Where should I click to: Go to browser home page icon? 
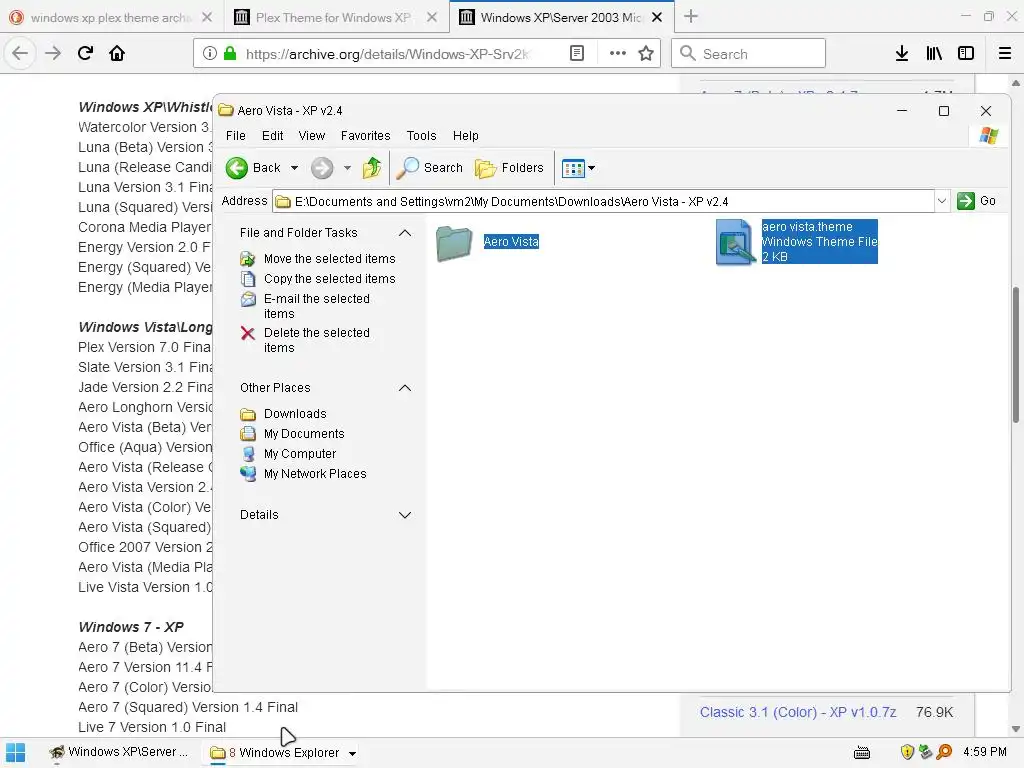point(117,54)
